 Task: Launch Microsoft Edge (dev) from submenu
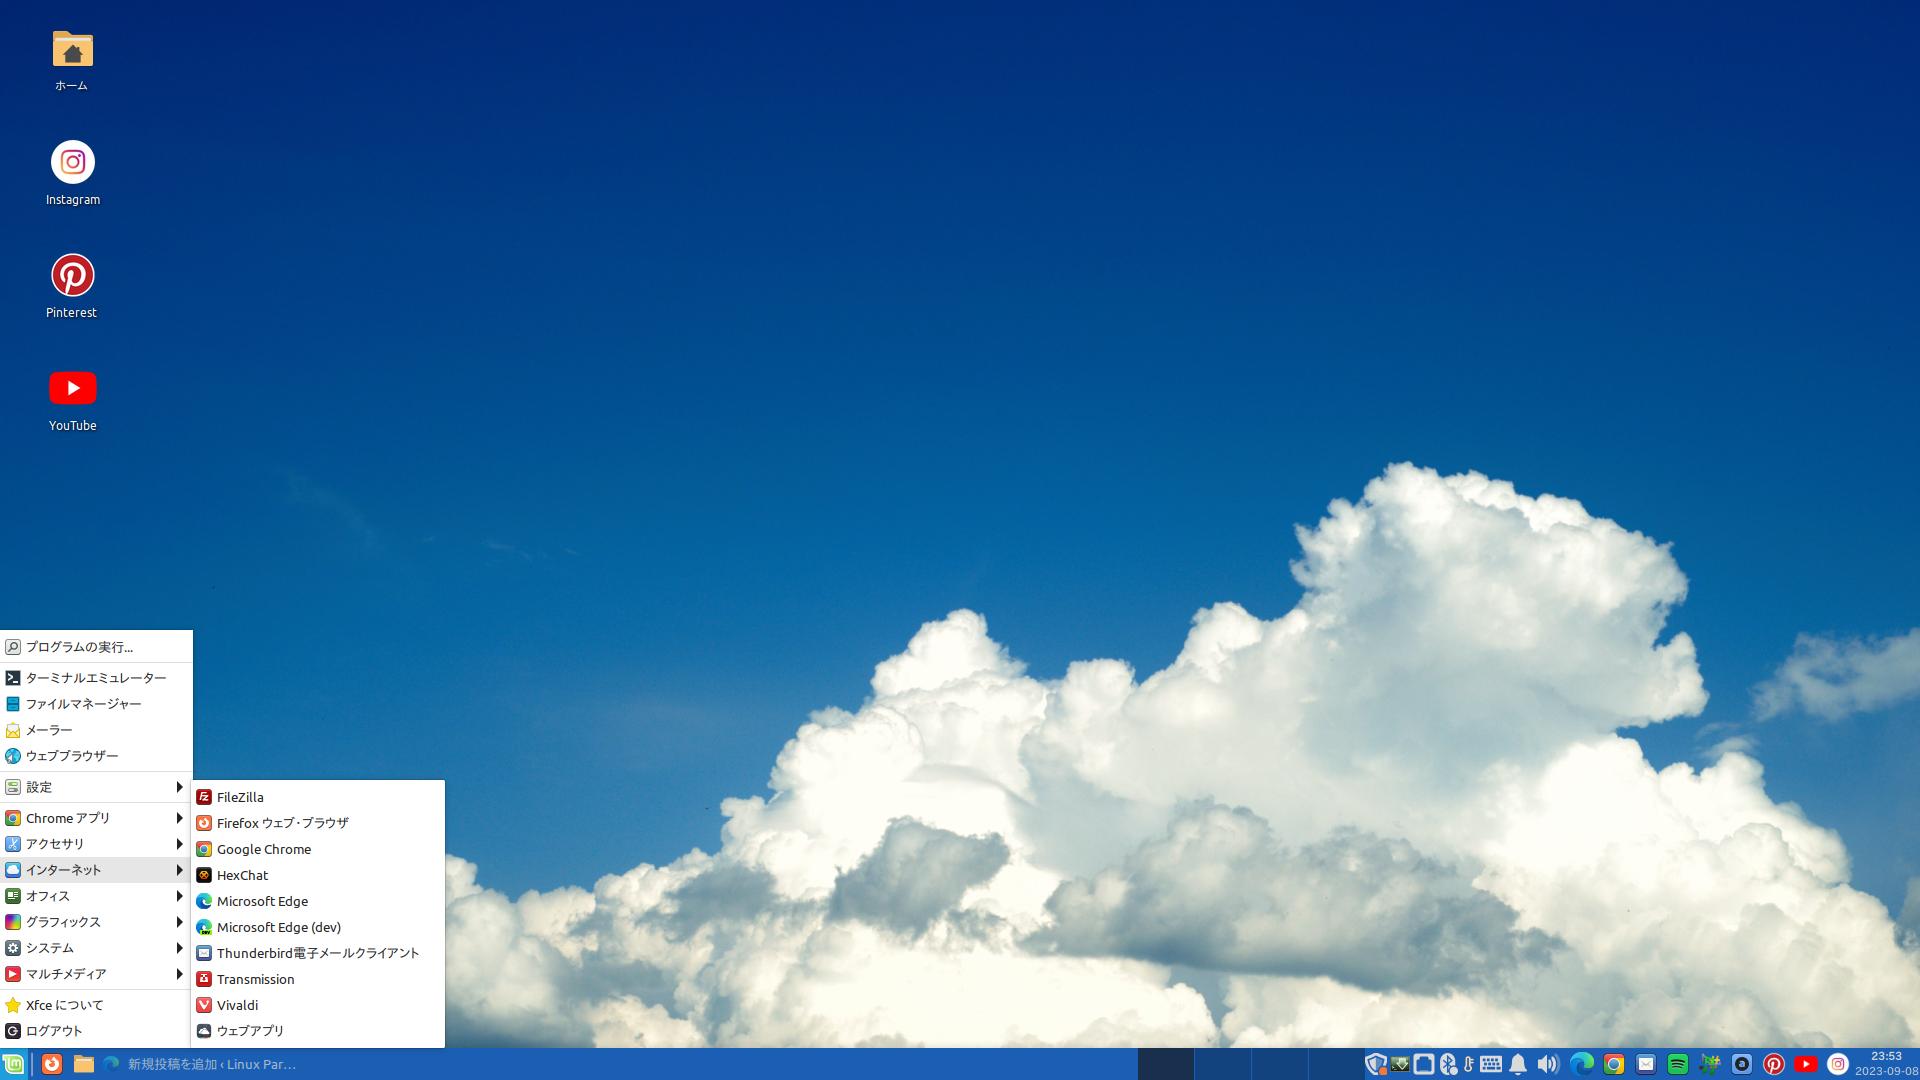[x=318, y=927]
